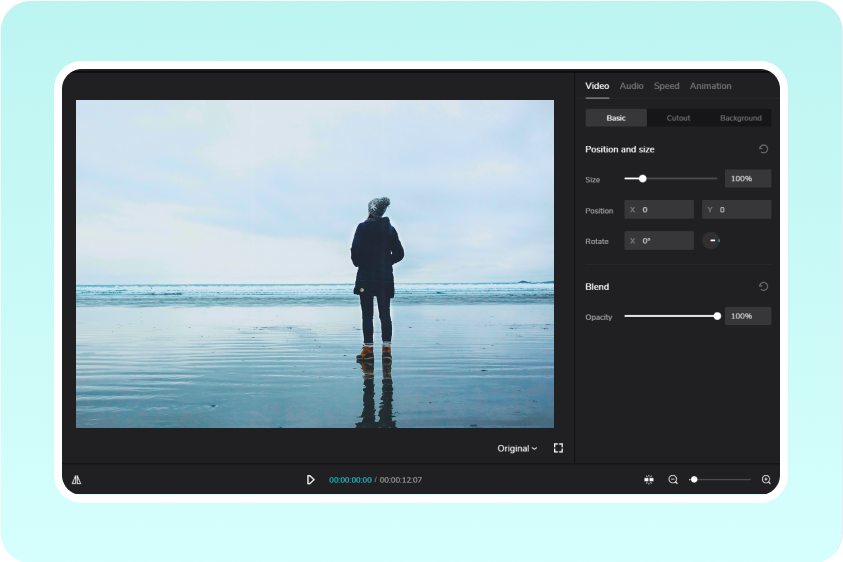Select the Basic sub-tab
The width and height of the screenshot is (843, 562).
(616, 118)
